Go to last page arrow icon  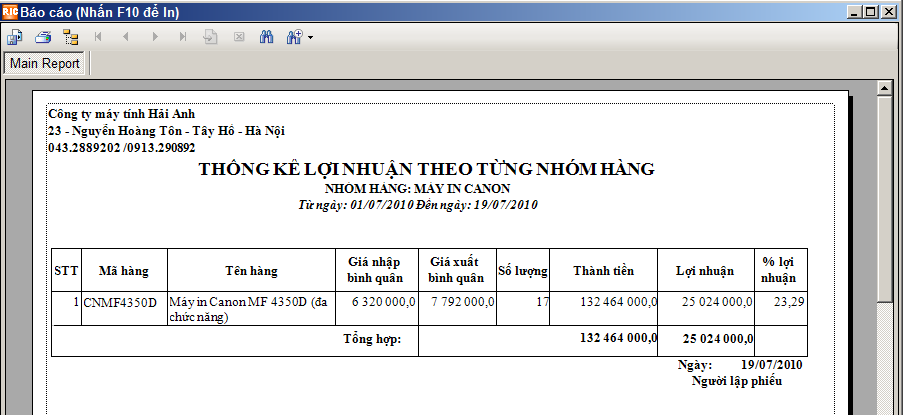tap(183, 37)
